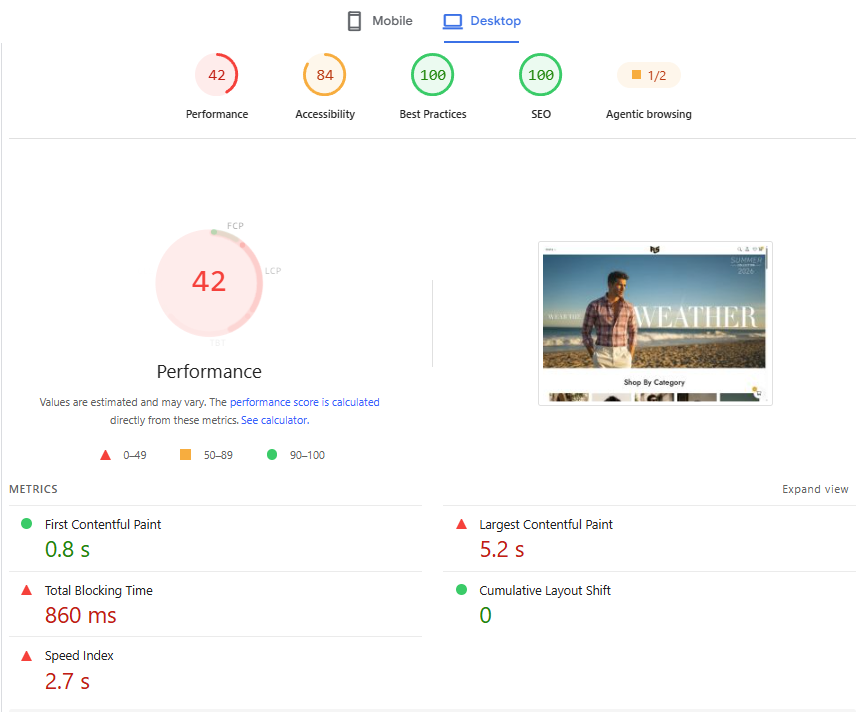The height and width of the screenshot is (712, 863).
Task: Click the FCP label on gauge
Action: (x=235, y=226)
